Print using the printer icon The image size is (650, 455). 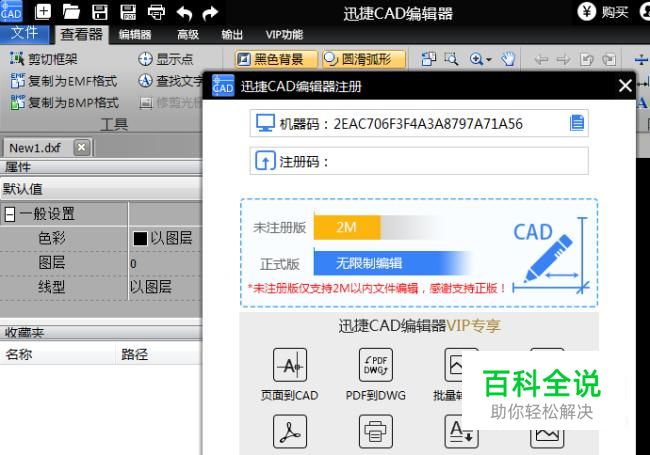pyautogui.click(x=156, y=12)
